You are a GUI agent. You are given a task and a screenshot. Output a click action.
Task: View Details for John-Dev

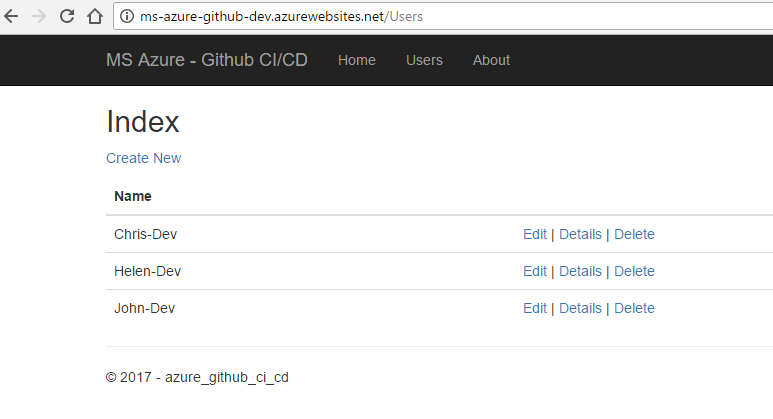(580, 308)
